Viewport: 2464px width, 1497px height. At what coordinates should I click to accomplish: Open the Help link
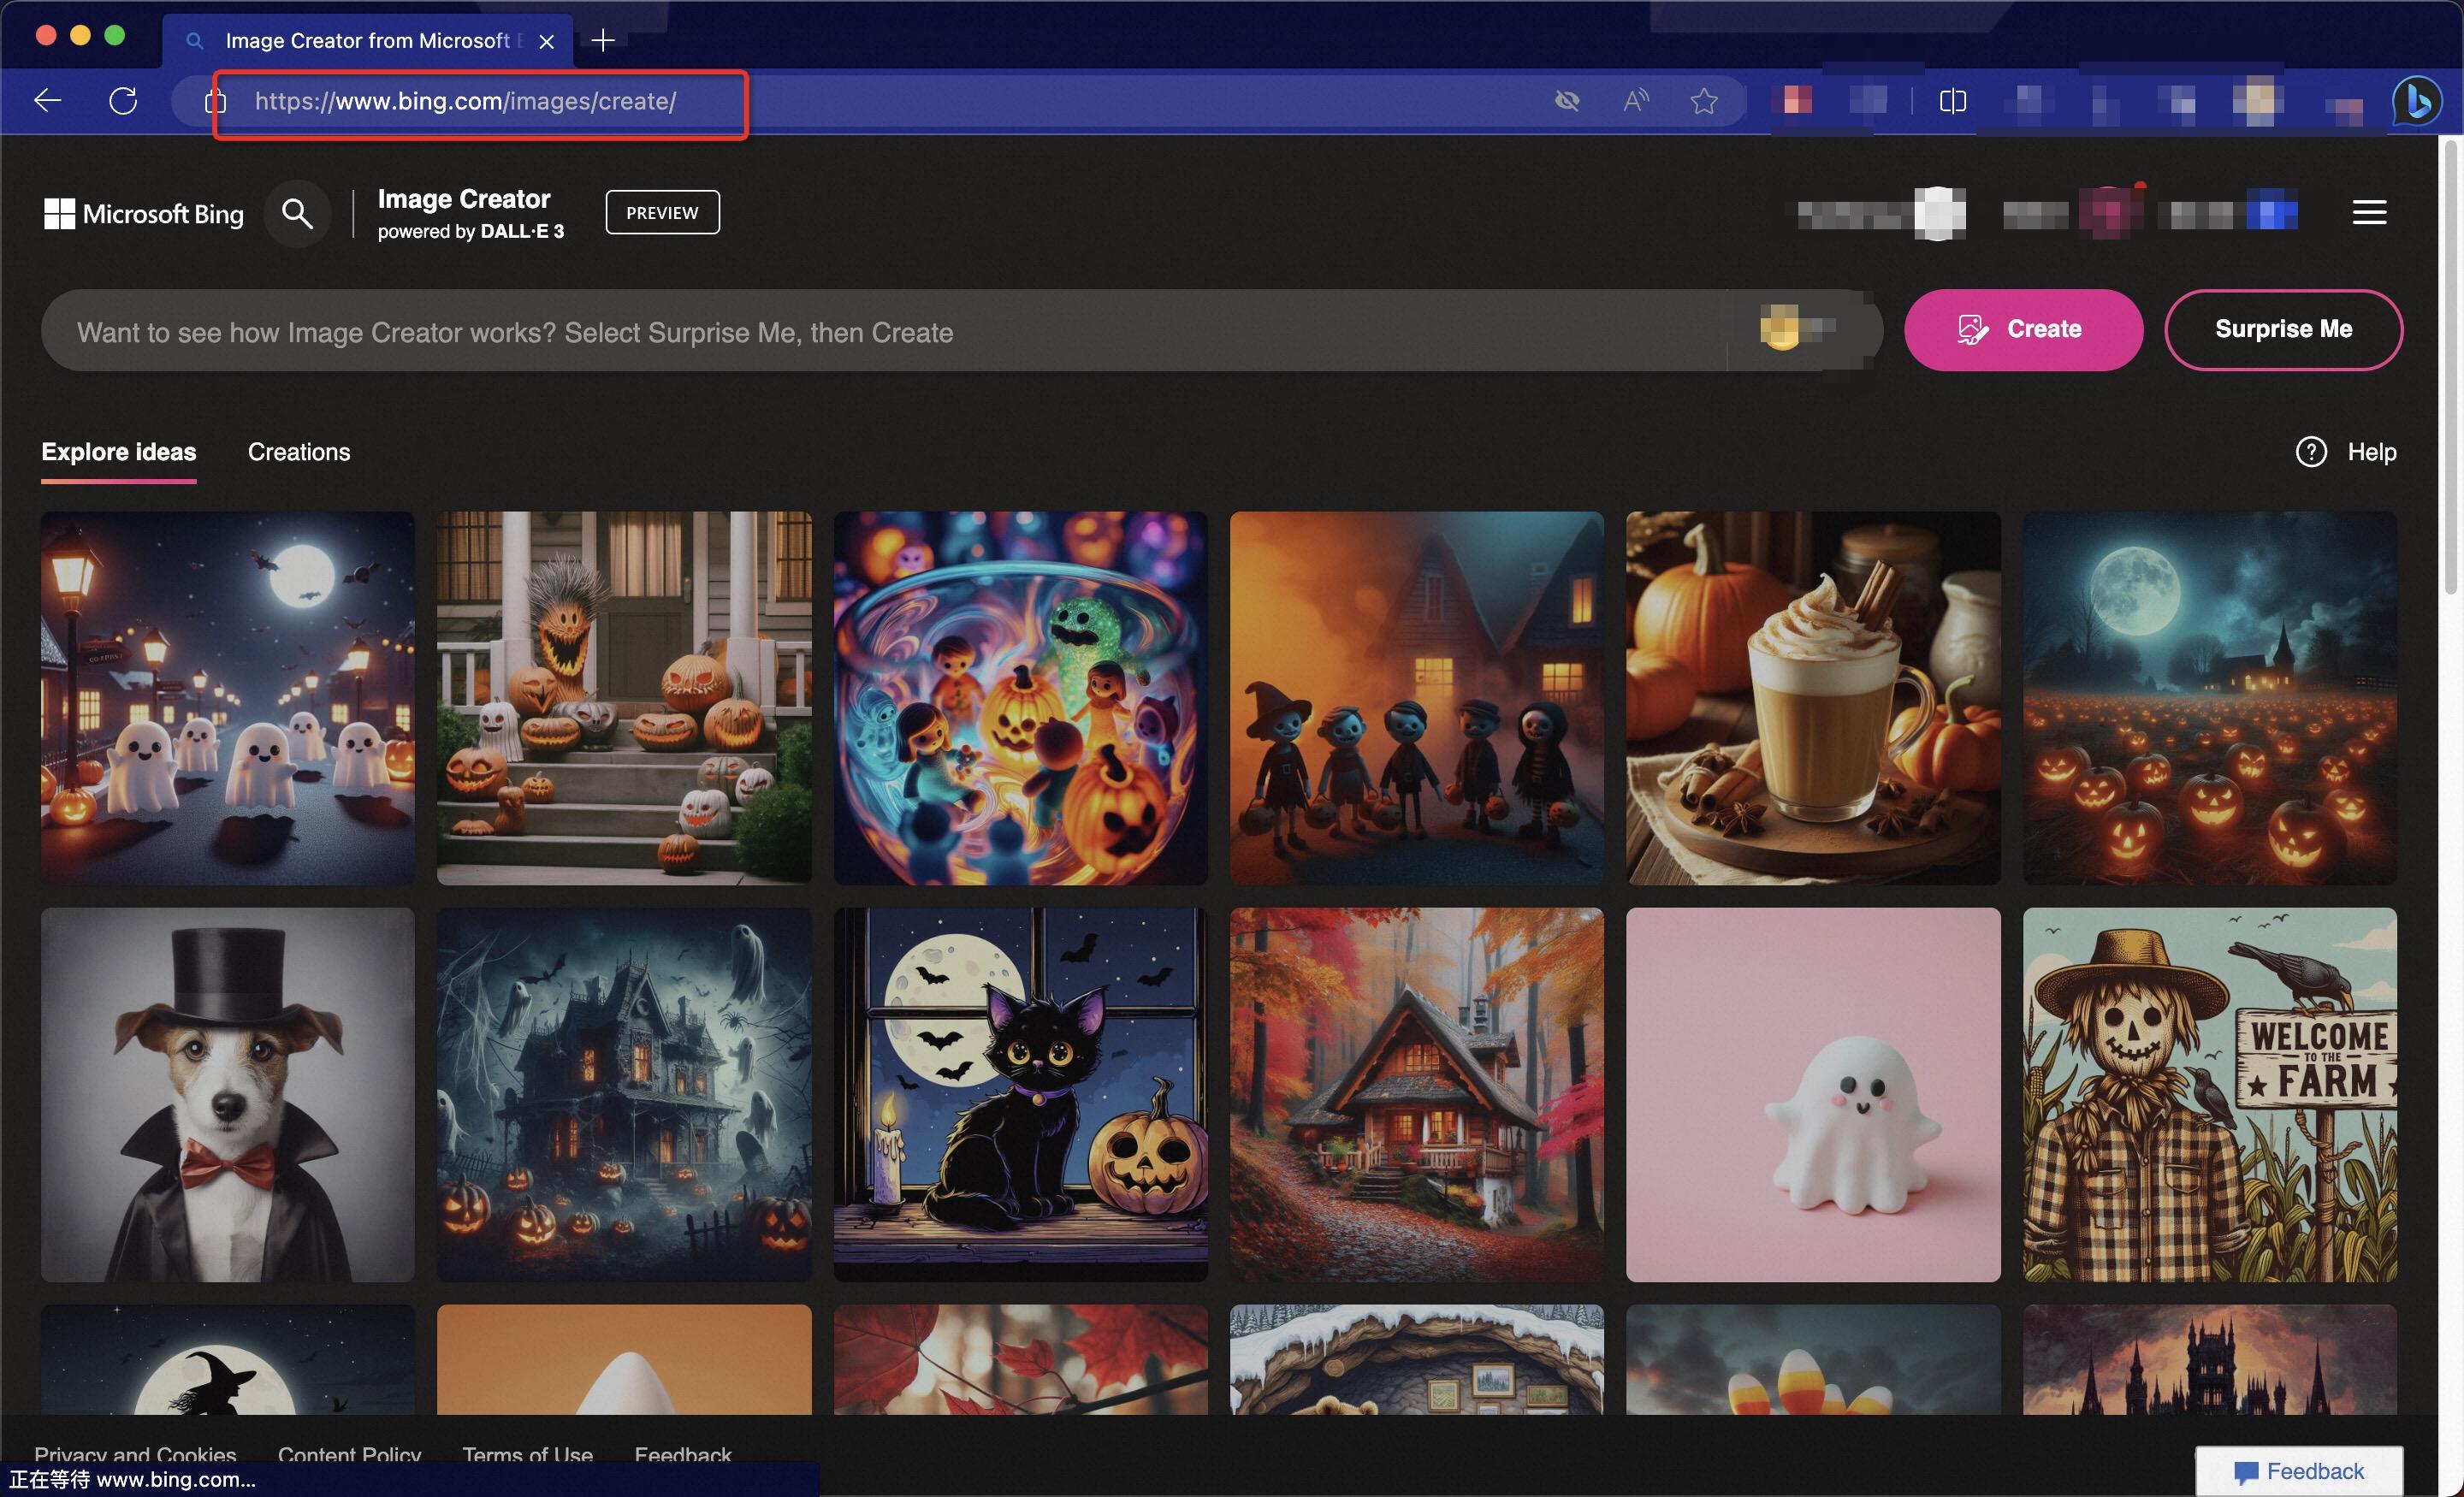pos(2346,452)
